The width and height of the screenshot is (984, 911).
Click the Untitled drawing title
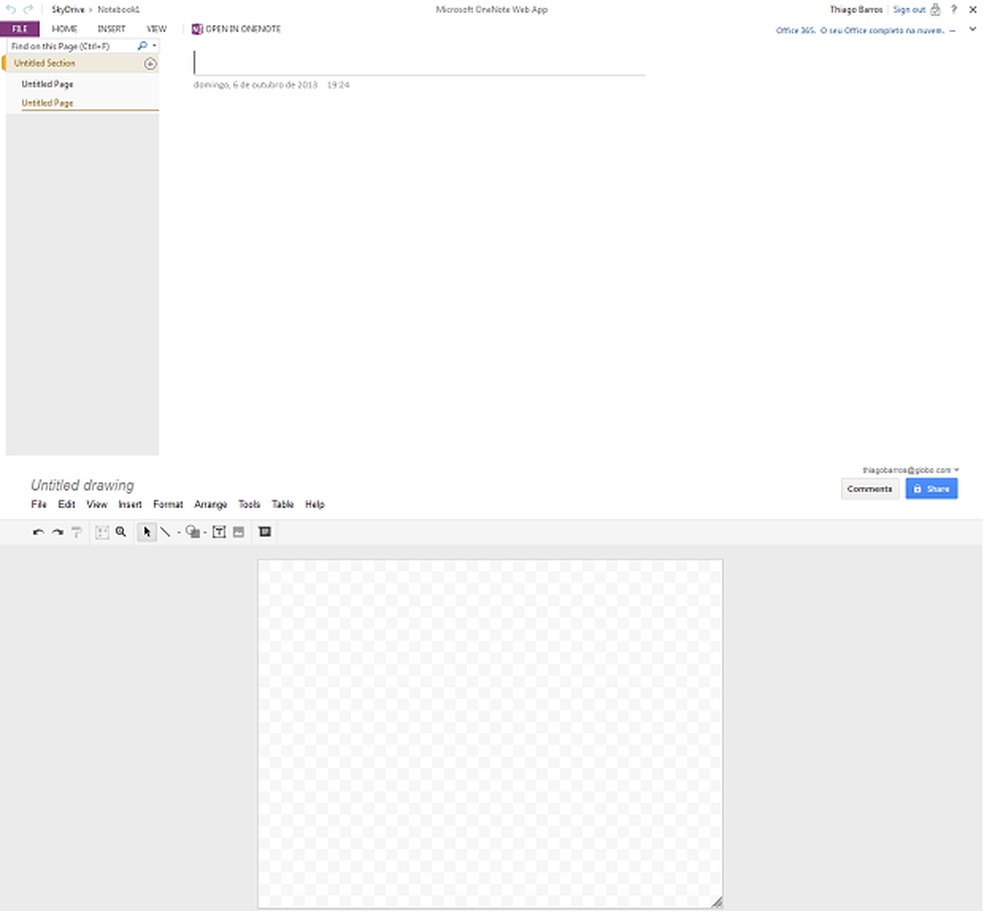click(x=82, y=485)
